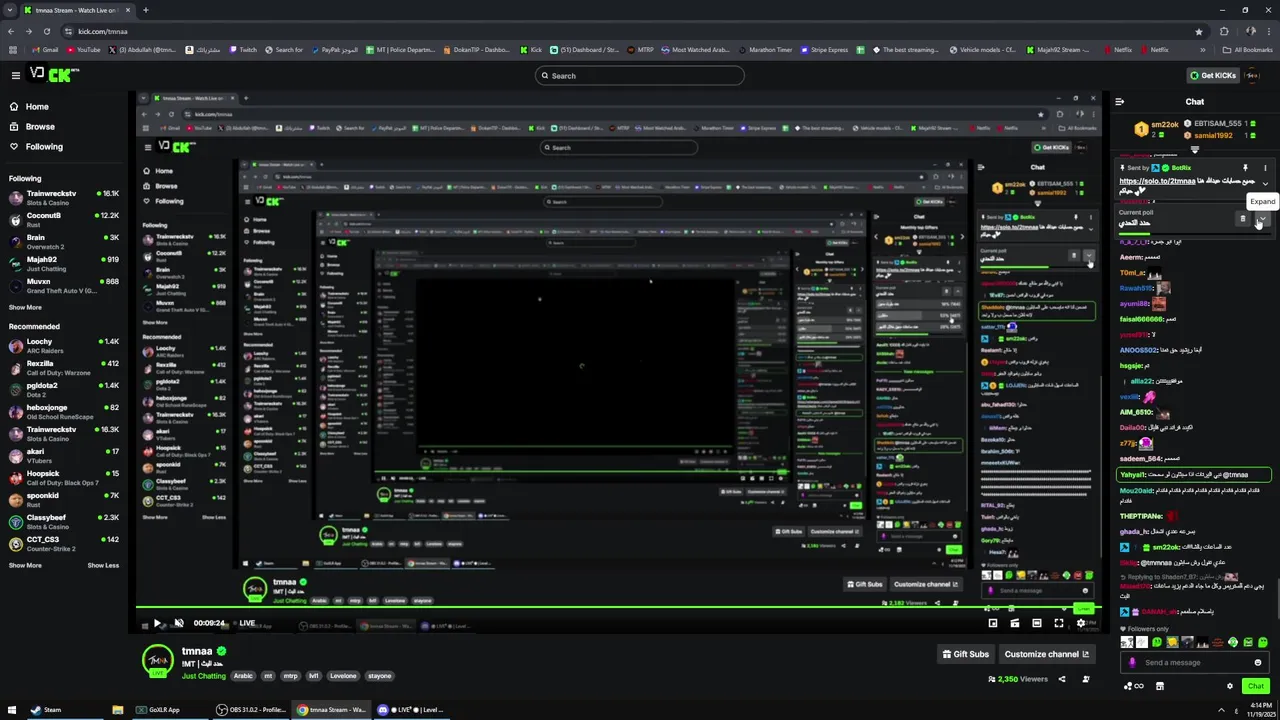Open the Loochy recommended channel
The width and height of the screenshot is (1280, 720).
(x=62, y=345)
